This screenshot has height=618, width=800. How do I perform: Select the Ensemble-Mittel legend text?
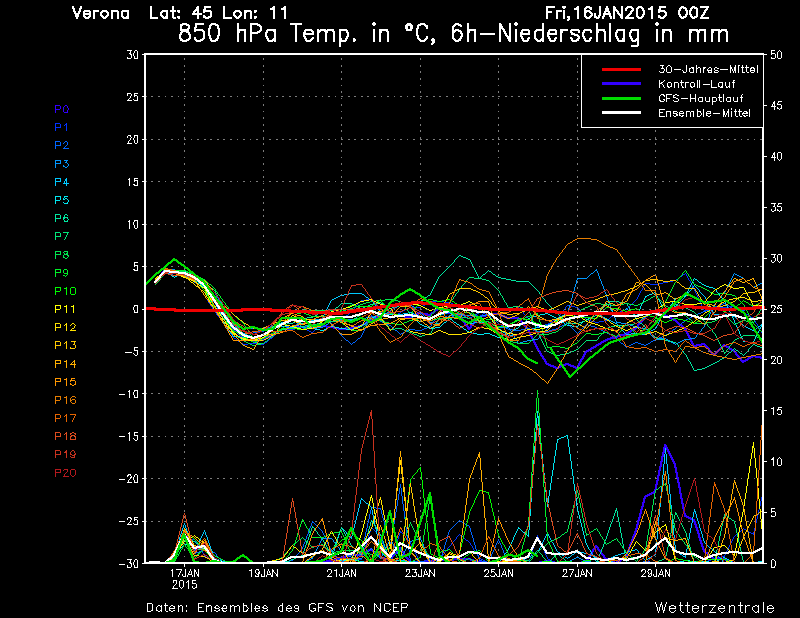[704, 113]
